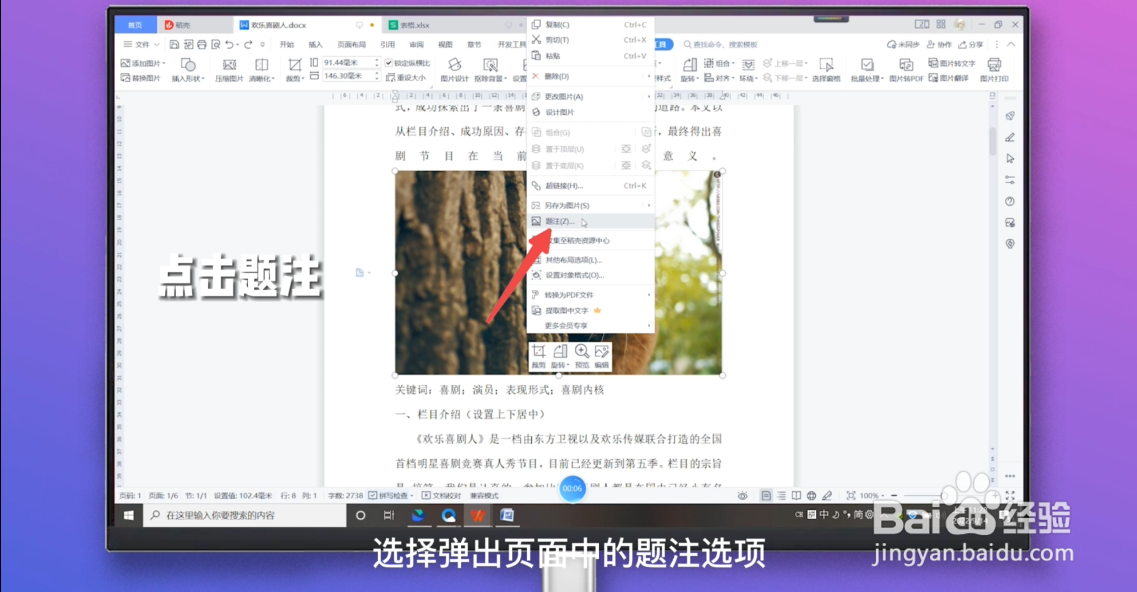Click the save icon in the quick access toolbar
This screenshot has height=592, width=1137.
(x=174, y=44)
